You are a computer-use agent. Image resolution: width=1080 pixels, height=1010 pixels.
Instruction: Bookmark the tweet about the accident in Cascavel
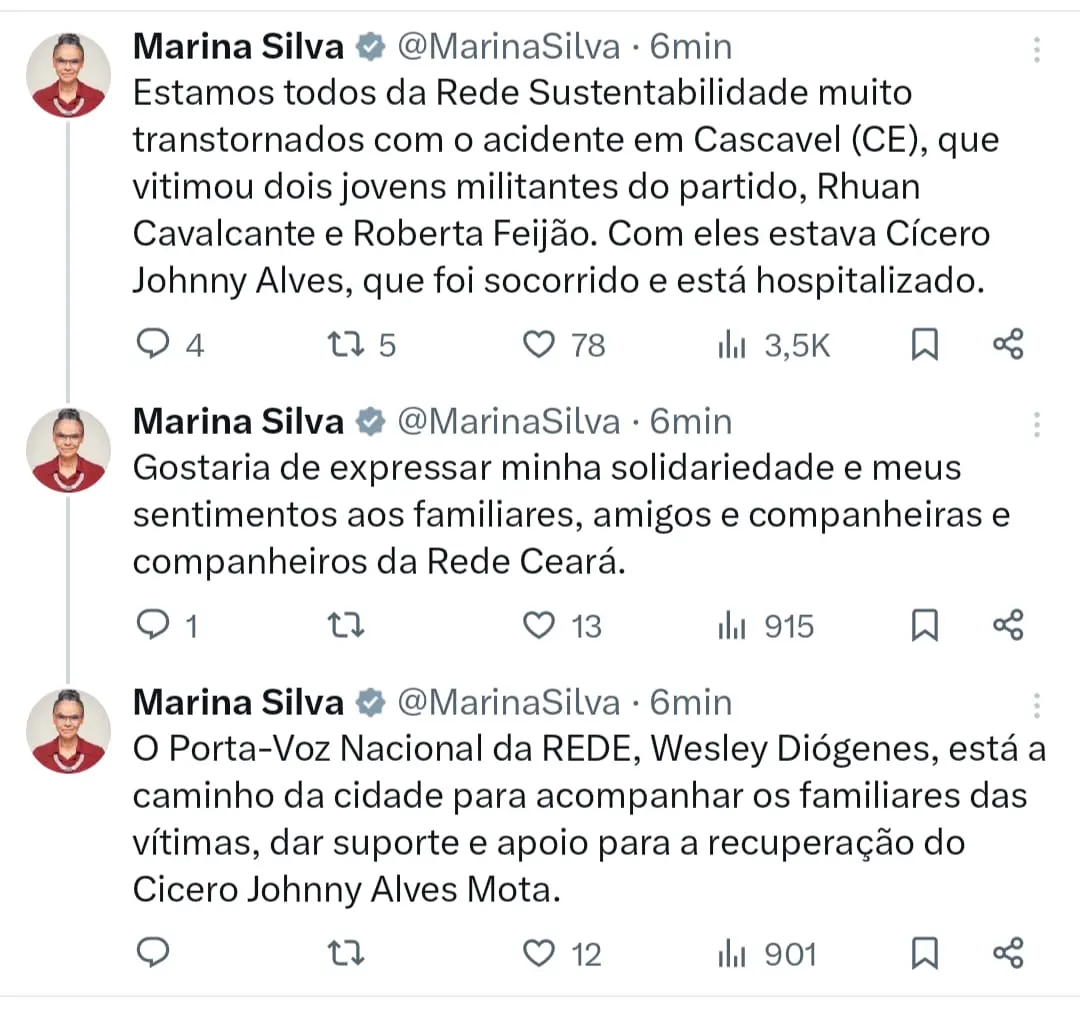coord(925,344)
